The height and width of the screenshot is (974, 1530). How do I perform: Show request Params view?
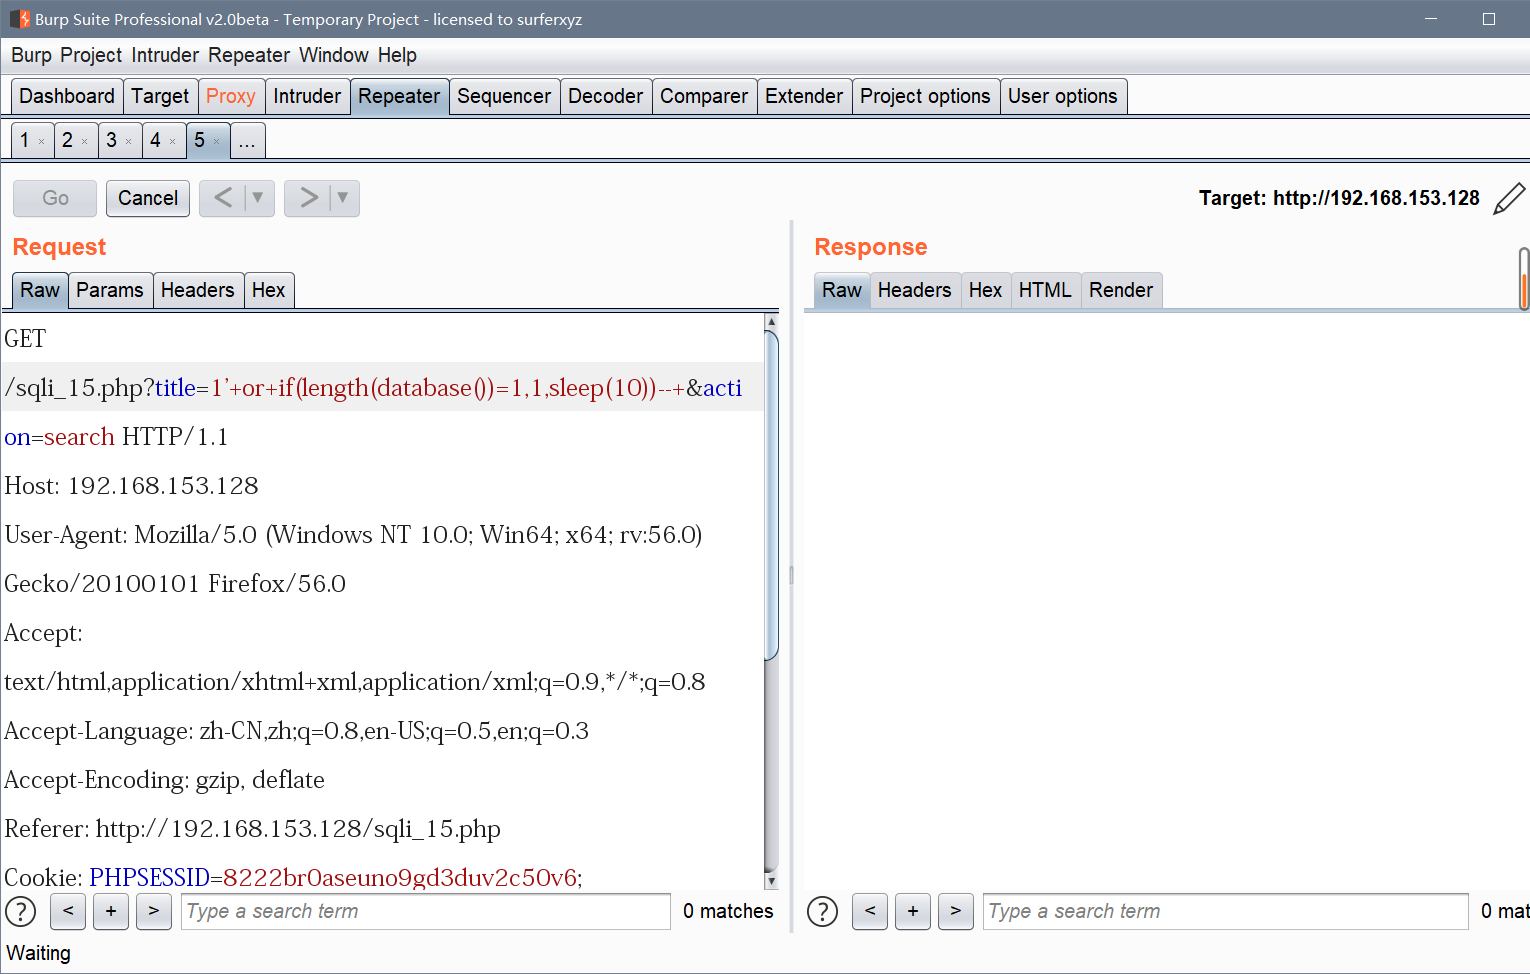click(x=110, y=290)
